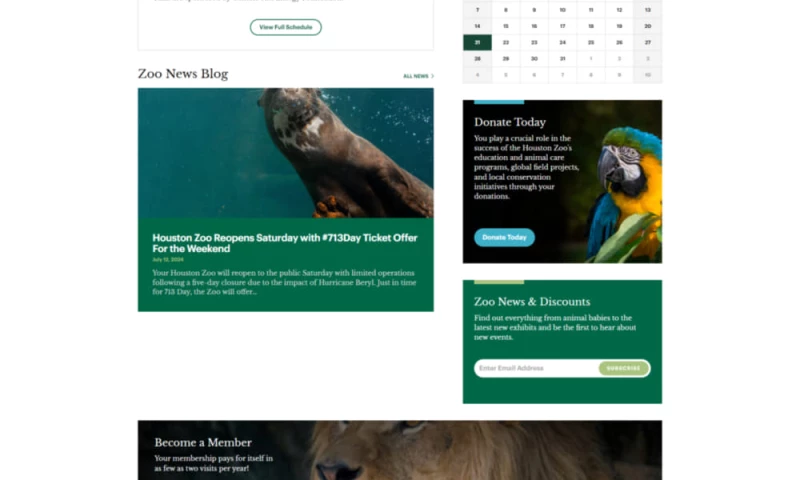This screenshot has width=800, height=480.
Task: Open the Houston Zoo Reopens Saturday headline
Action: click(285, 243)
